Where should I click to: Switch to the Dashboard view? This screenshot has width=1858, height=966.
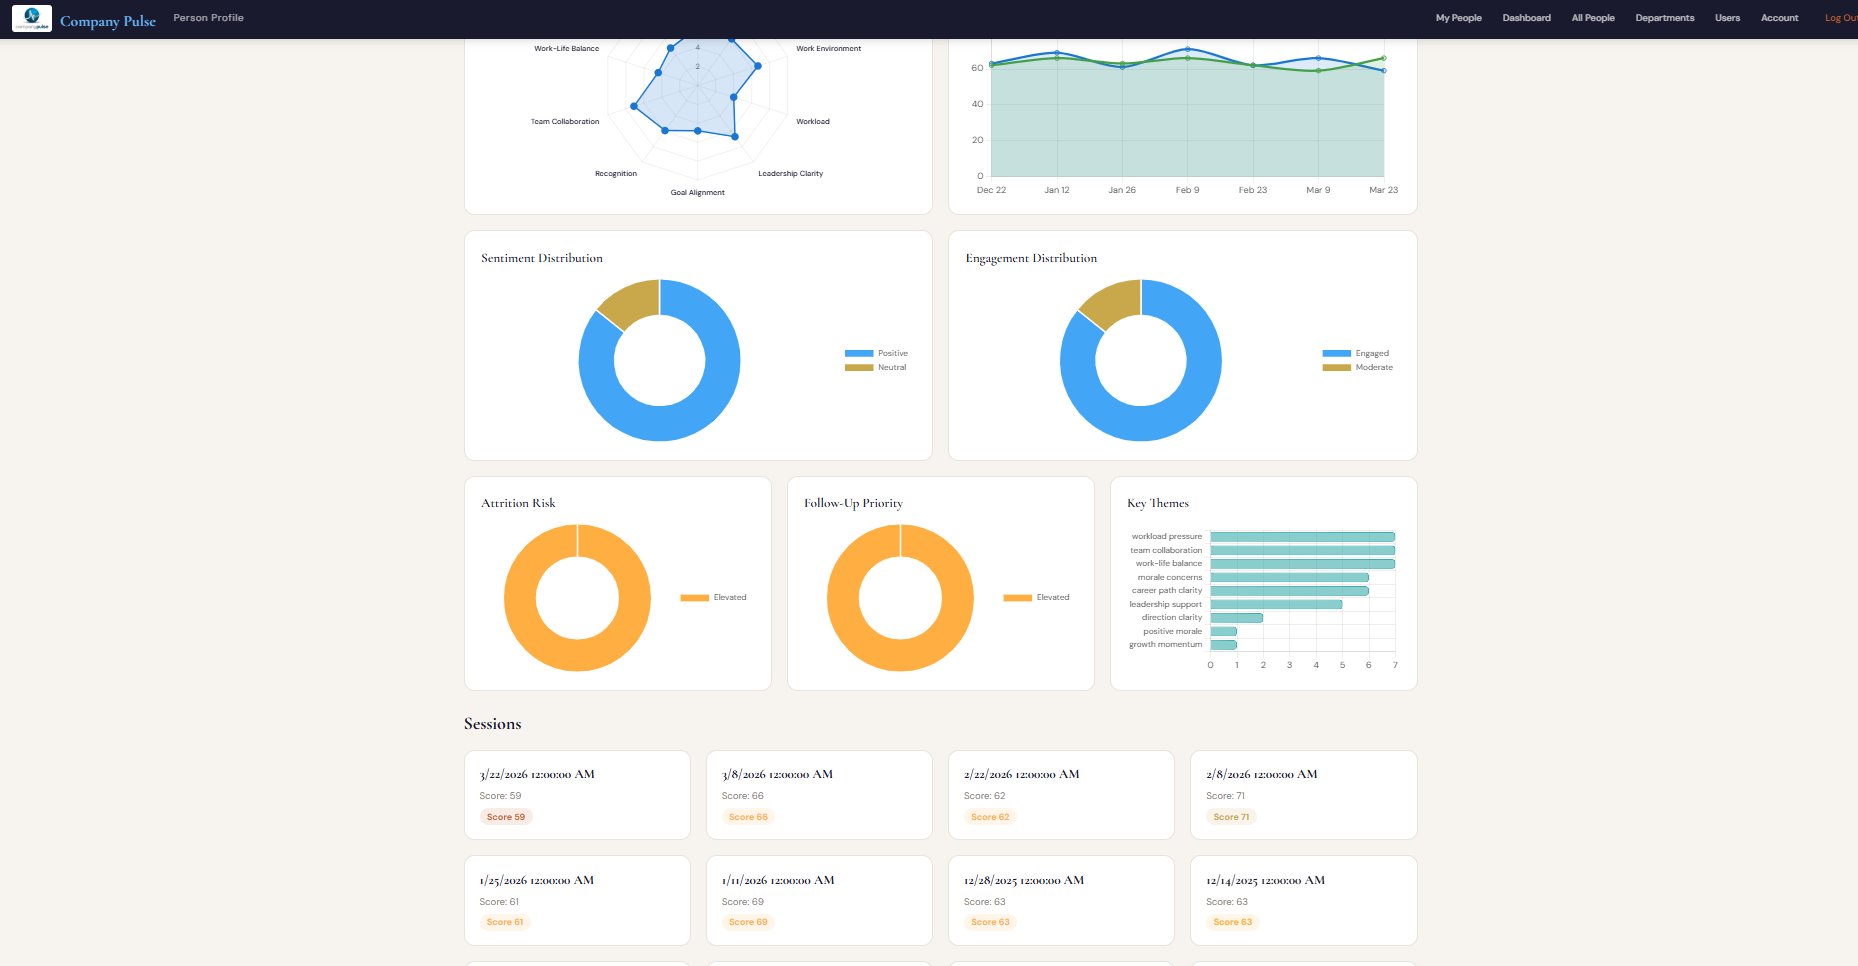[x=1526, y=17]
